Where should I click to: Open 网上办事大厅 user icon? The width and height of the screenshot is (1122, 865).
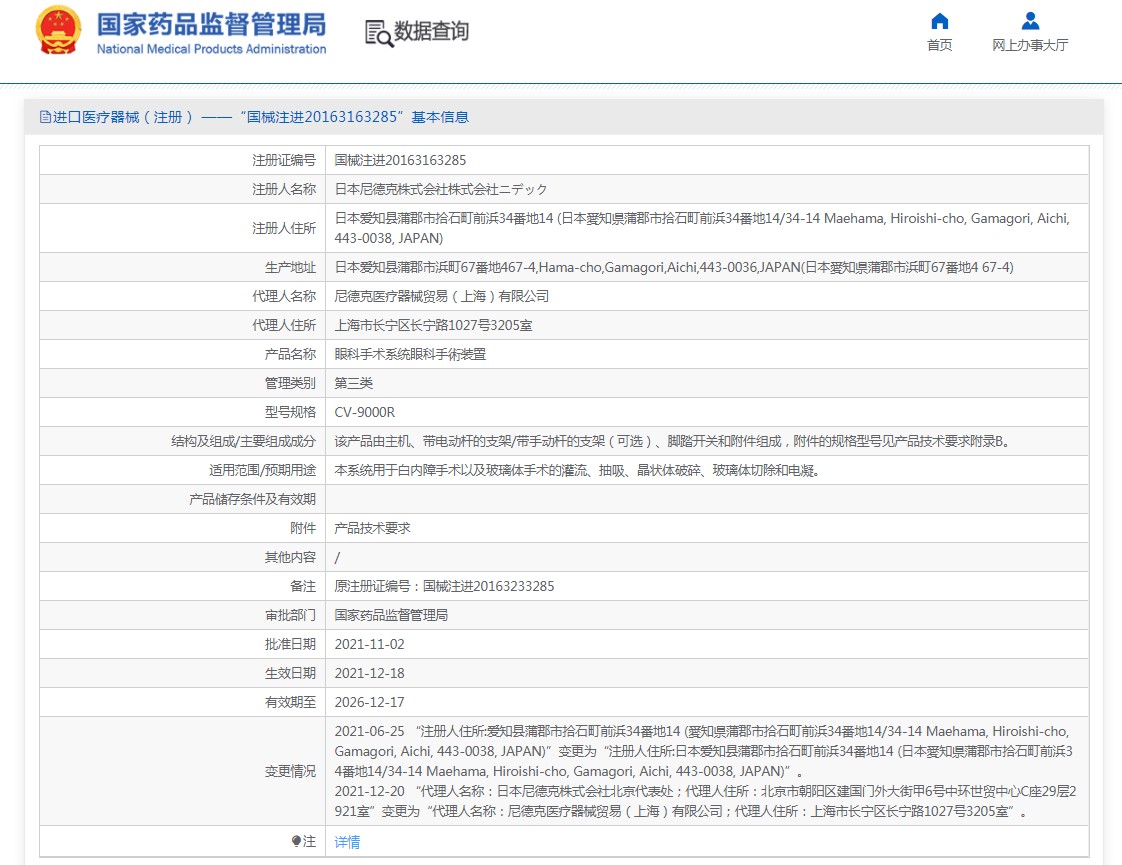coord(1030,21)
